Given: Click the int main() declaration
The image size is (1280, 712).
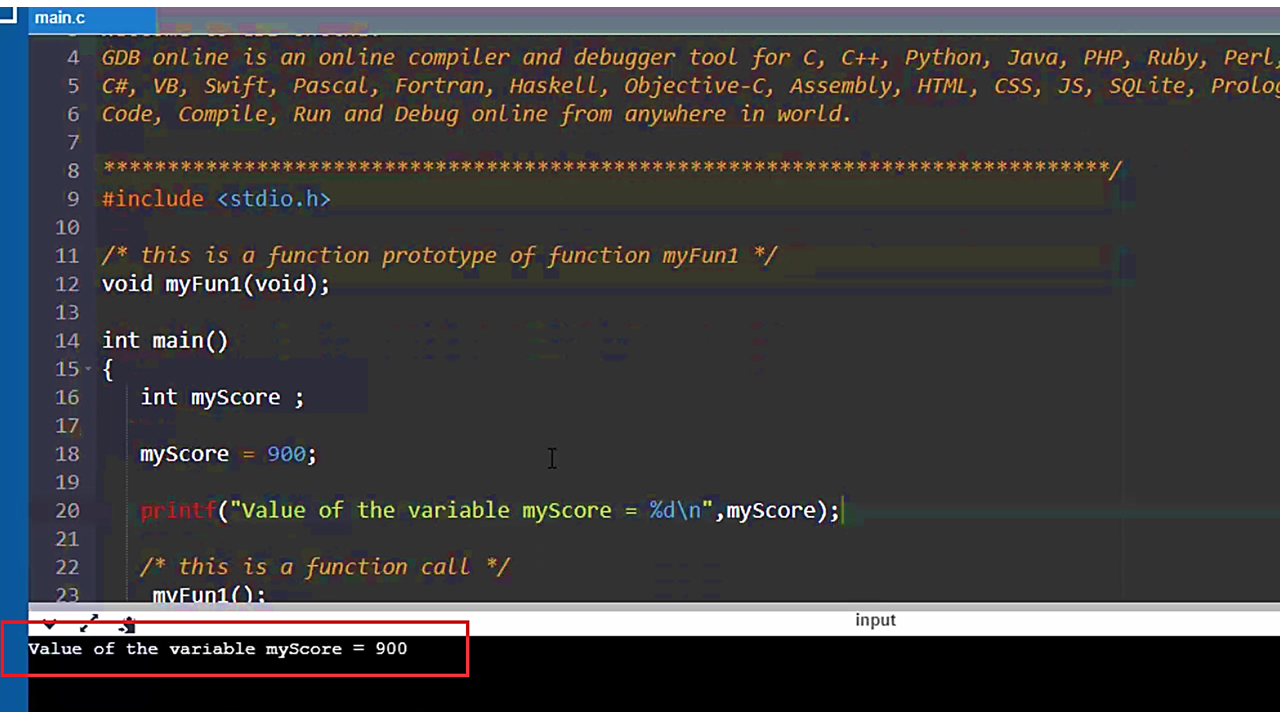Looking at the screenshot, I should [x=165, y=341].
